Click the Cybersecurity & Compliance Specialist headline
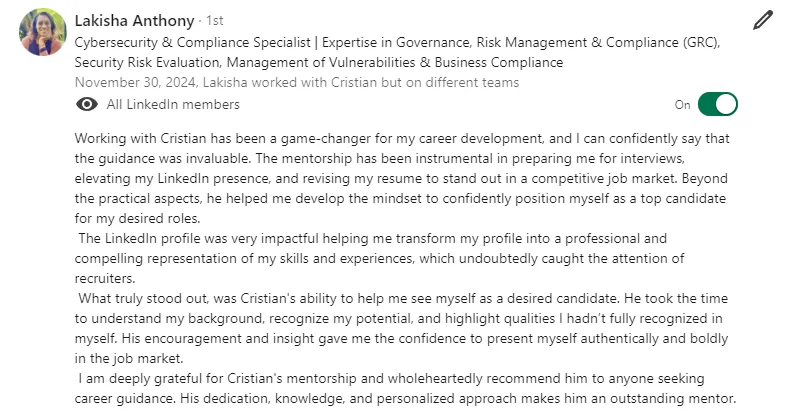Viewport: 795px width, 414px height. tap(193, 43)
